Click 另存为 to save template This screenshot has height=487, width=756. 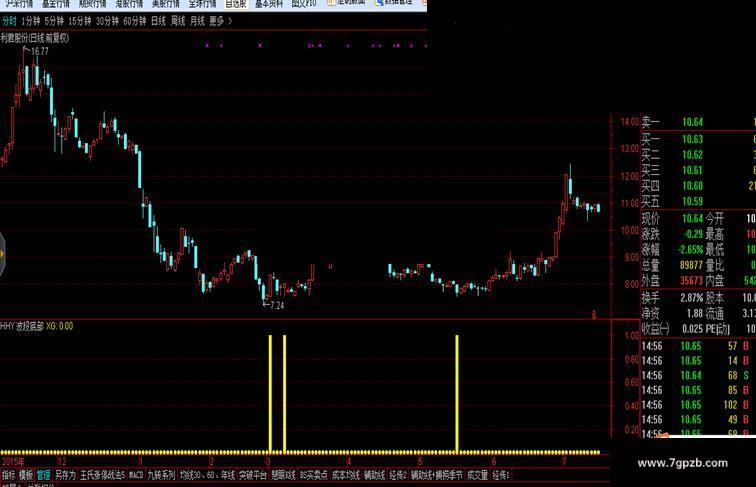(65, 475)
